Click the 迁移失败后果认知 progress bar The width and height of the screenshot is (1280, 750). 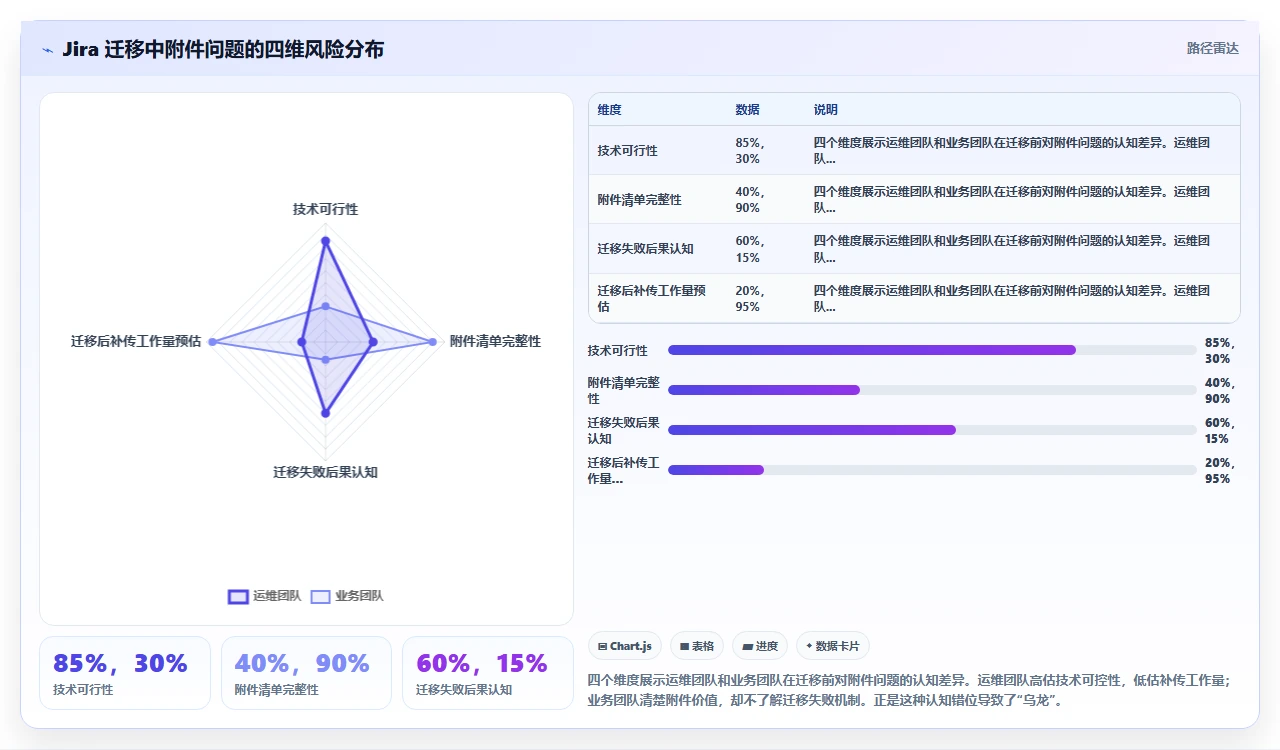point(932,430)
